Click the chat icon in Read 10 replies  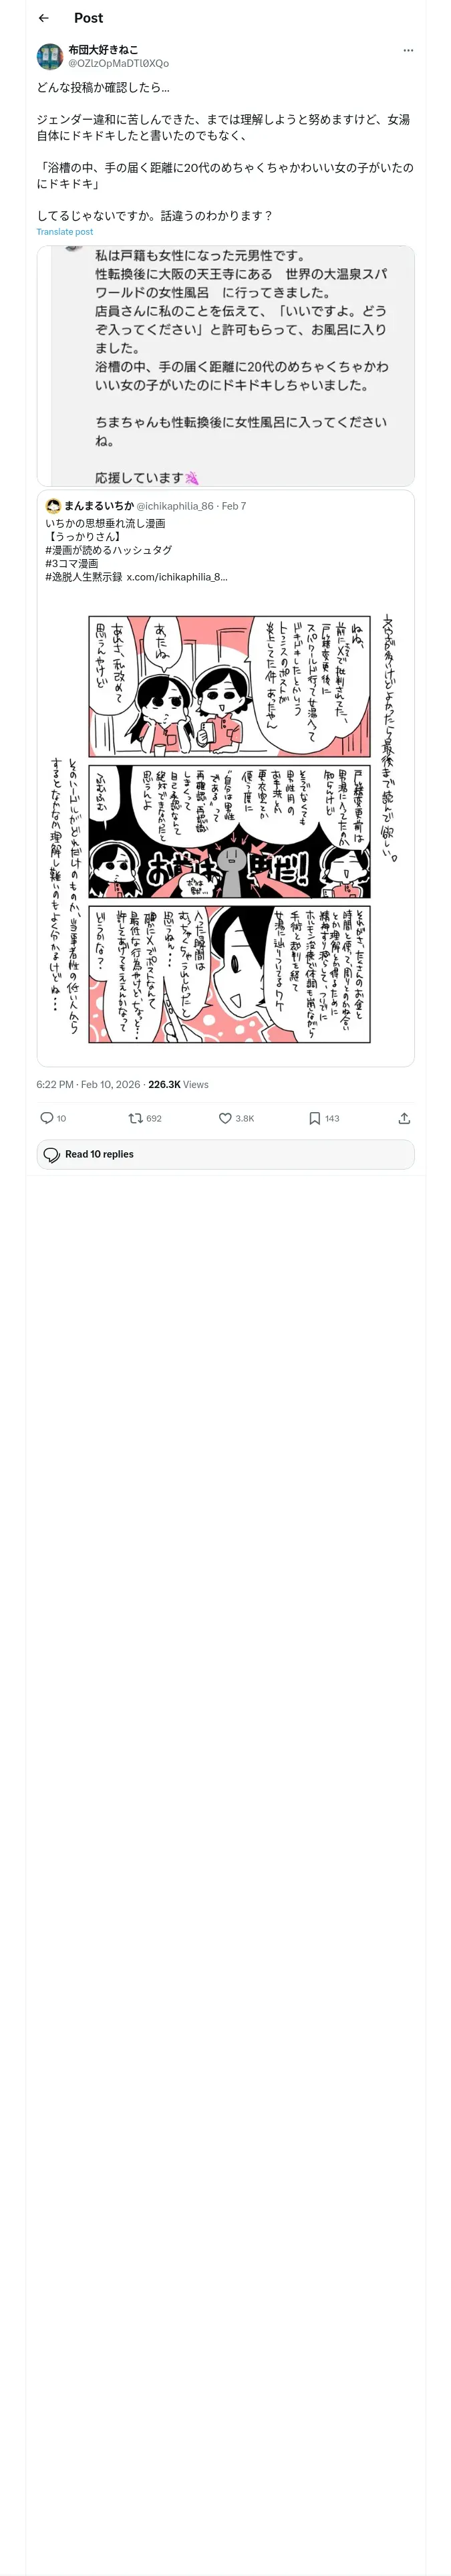pyautogui.click(x=52, y=1154)
